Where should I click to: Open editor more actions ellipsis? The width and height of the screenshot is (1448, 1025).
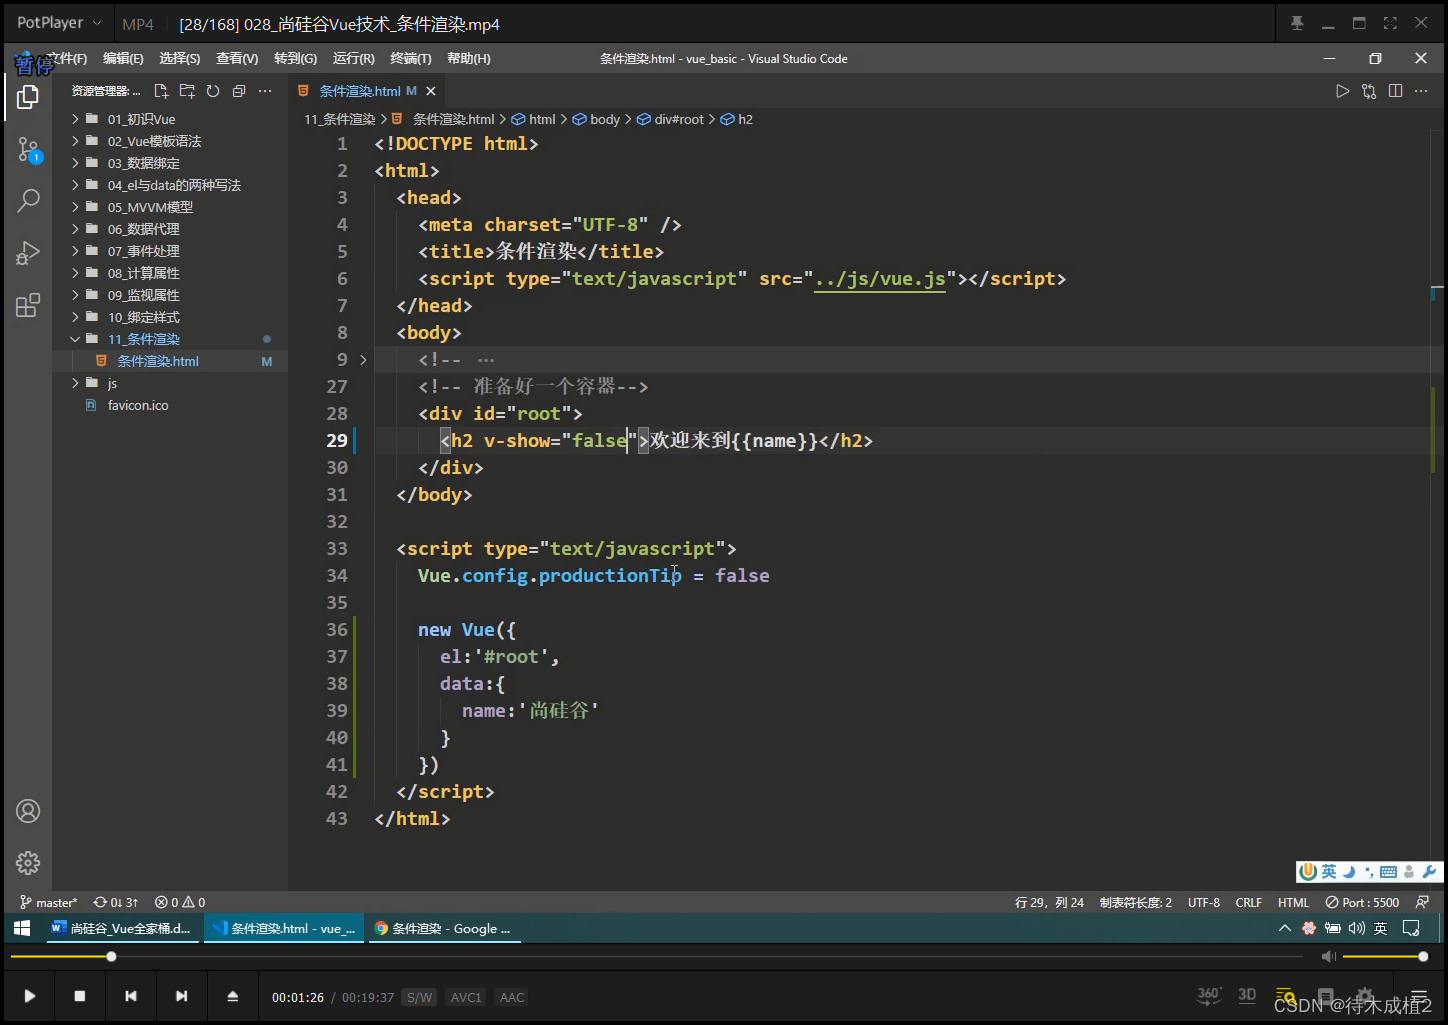(1421, 91)
